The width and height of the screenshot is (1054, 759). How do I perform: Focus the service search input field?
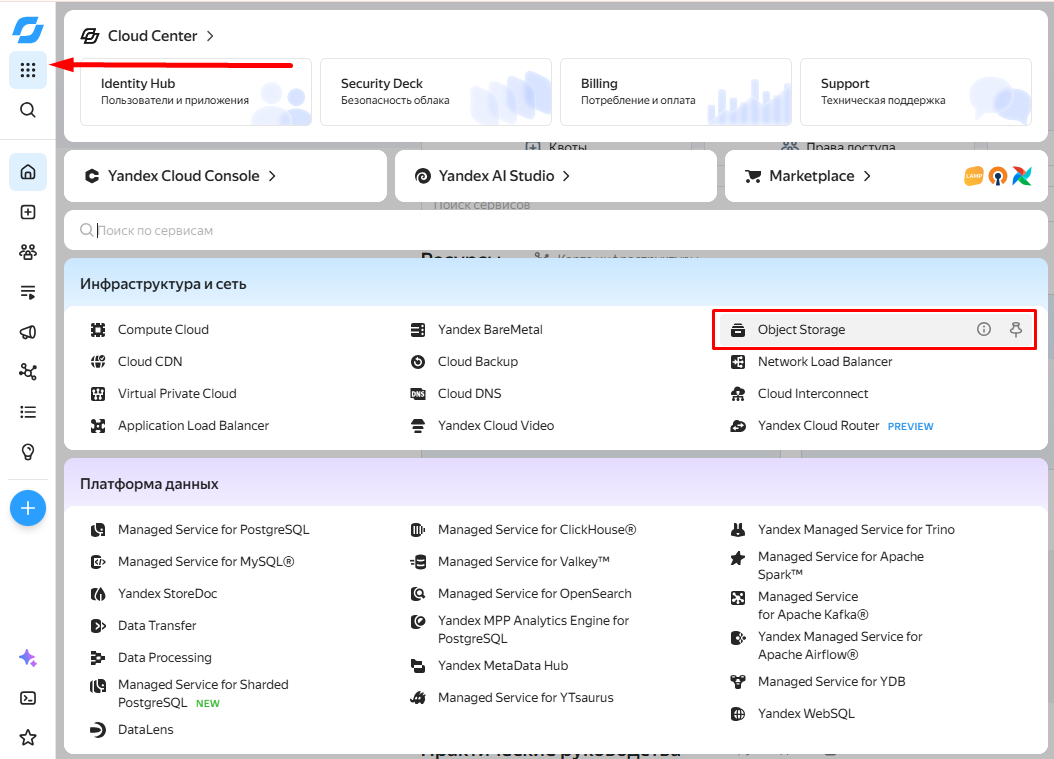555,231
